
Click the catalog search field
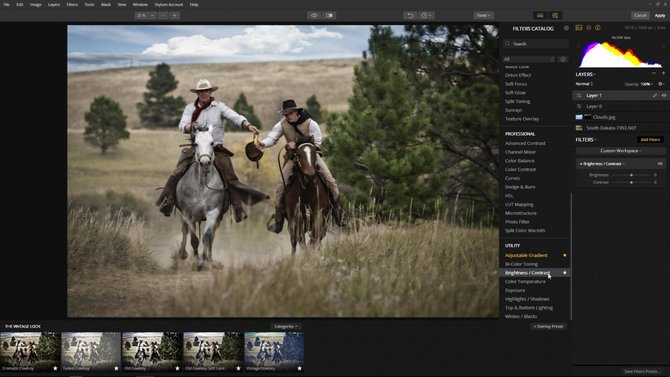536,44
